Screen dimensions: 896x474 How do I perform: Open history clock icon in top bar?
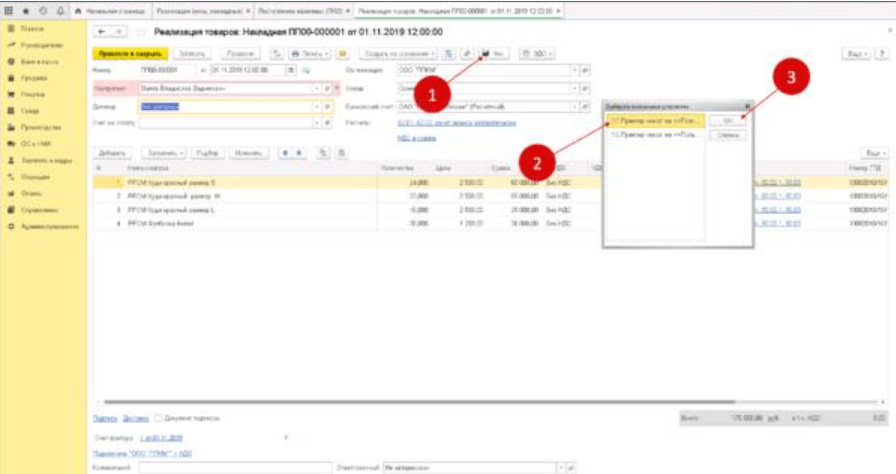coord(43,11)
